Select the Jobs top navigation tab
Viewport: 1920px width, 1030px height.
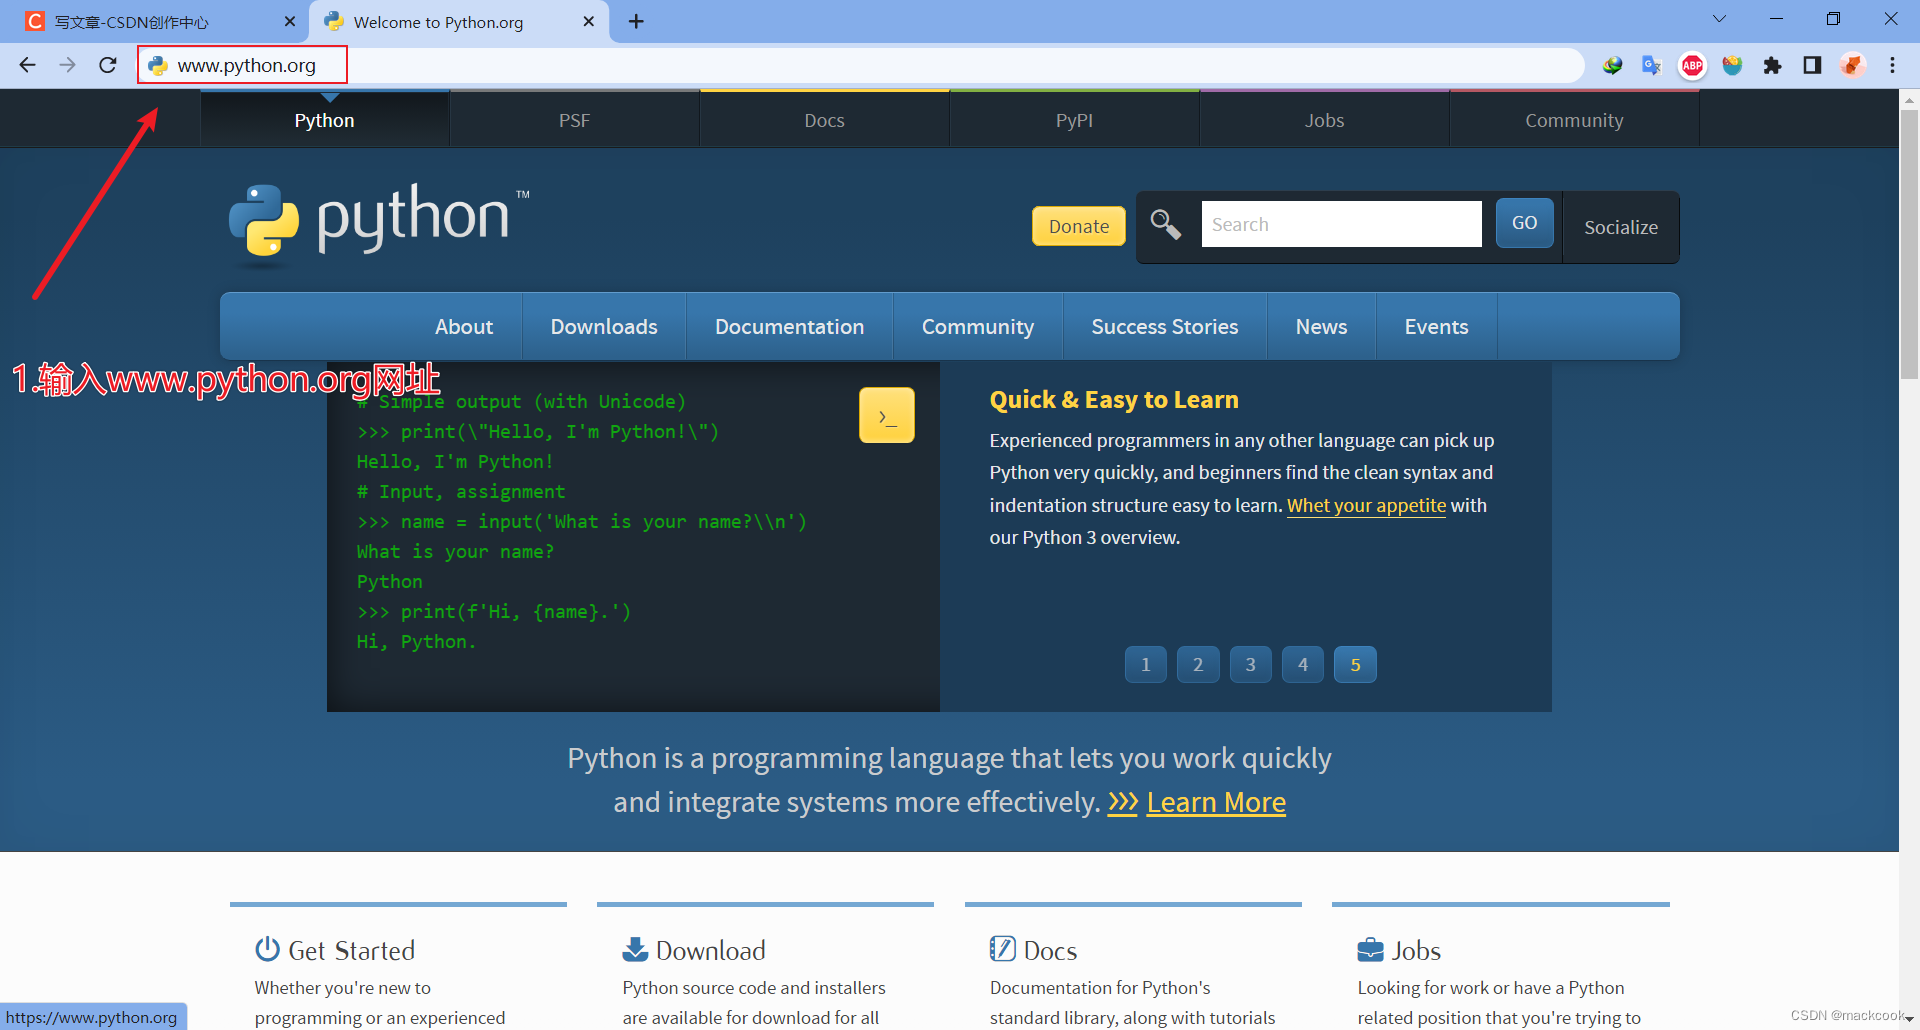click(1324, 120)
